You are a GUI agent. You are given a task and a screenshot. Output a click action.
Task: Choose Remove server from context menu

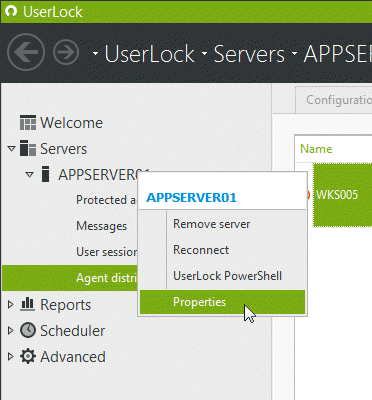pos(222,224)
